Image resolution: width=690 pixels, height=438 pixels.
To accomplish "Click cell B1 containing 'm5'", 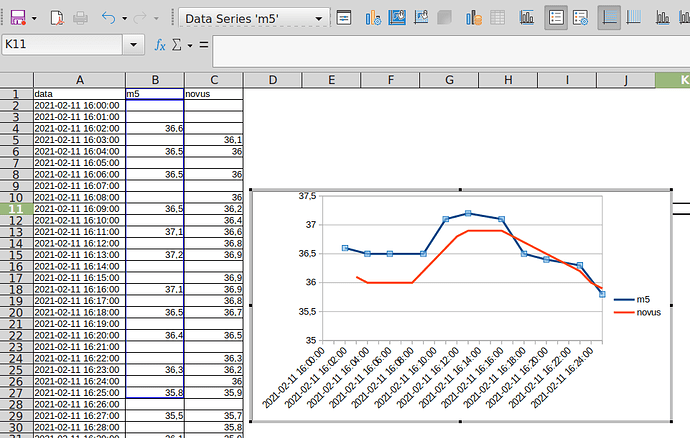I will pos(155,94).
